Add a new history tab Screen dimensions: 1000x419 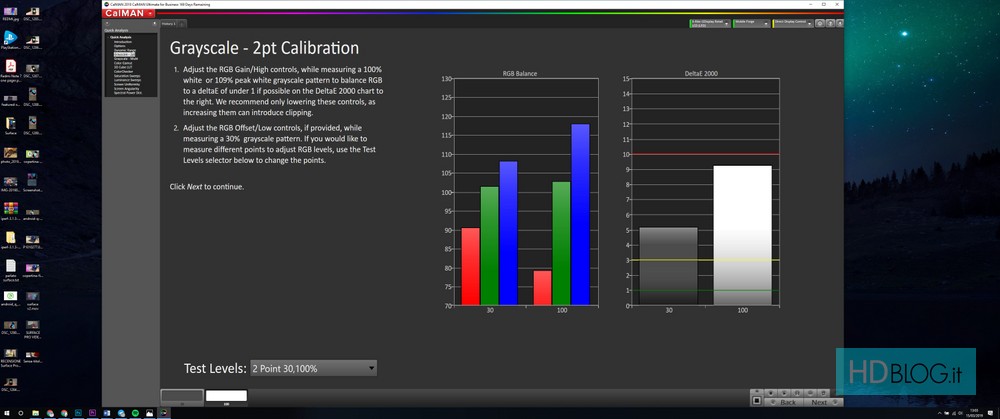point(182,24)
